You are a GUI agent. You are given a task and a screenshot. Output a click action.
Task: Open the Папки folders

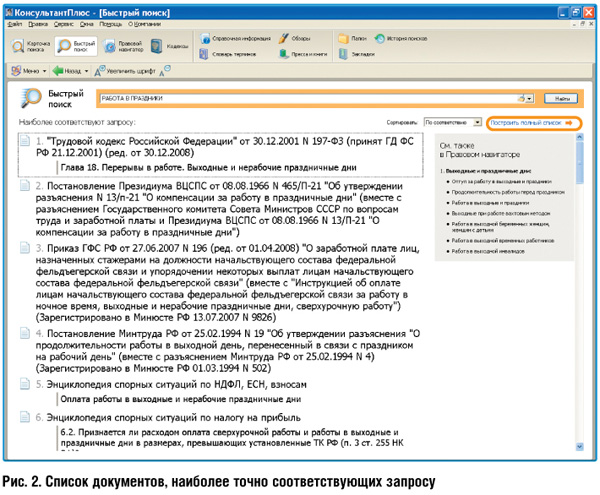352,38
